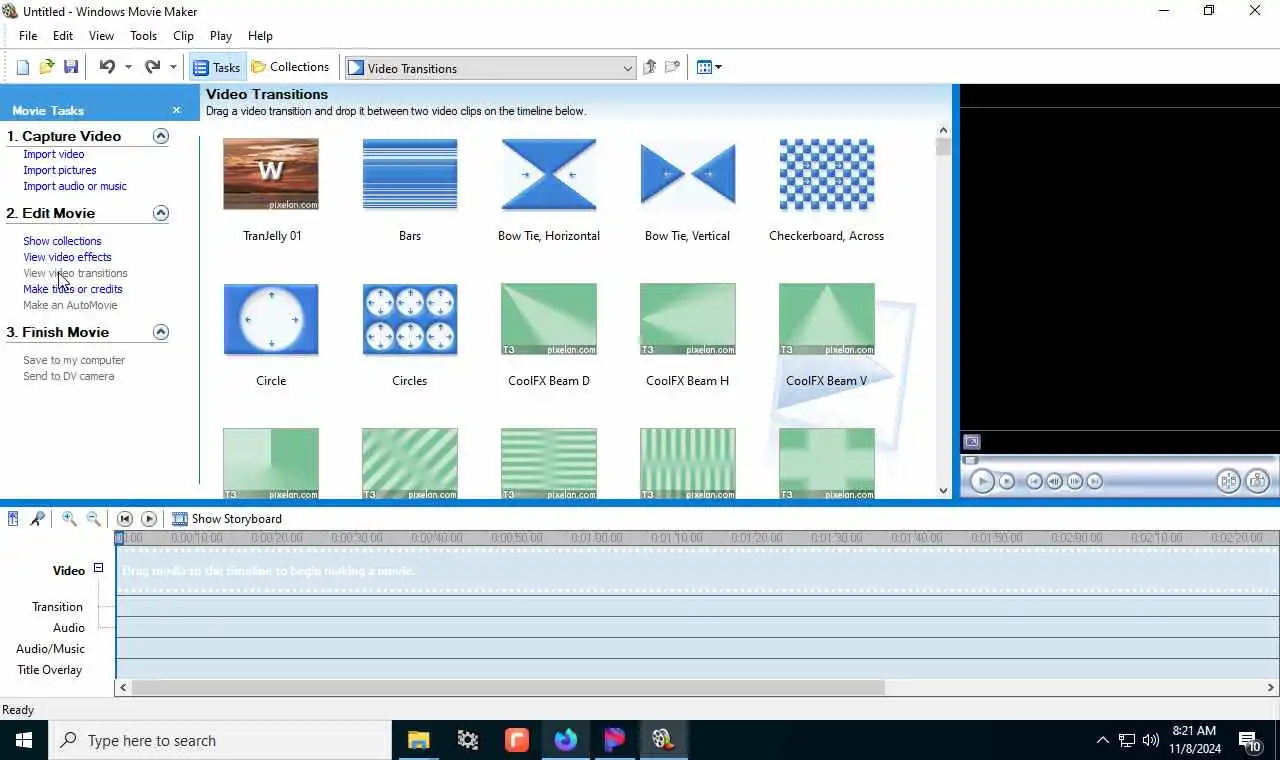Select the CoolFX Beam V transition

click(x=827, y=319)
